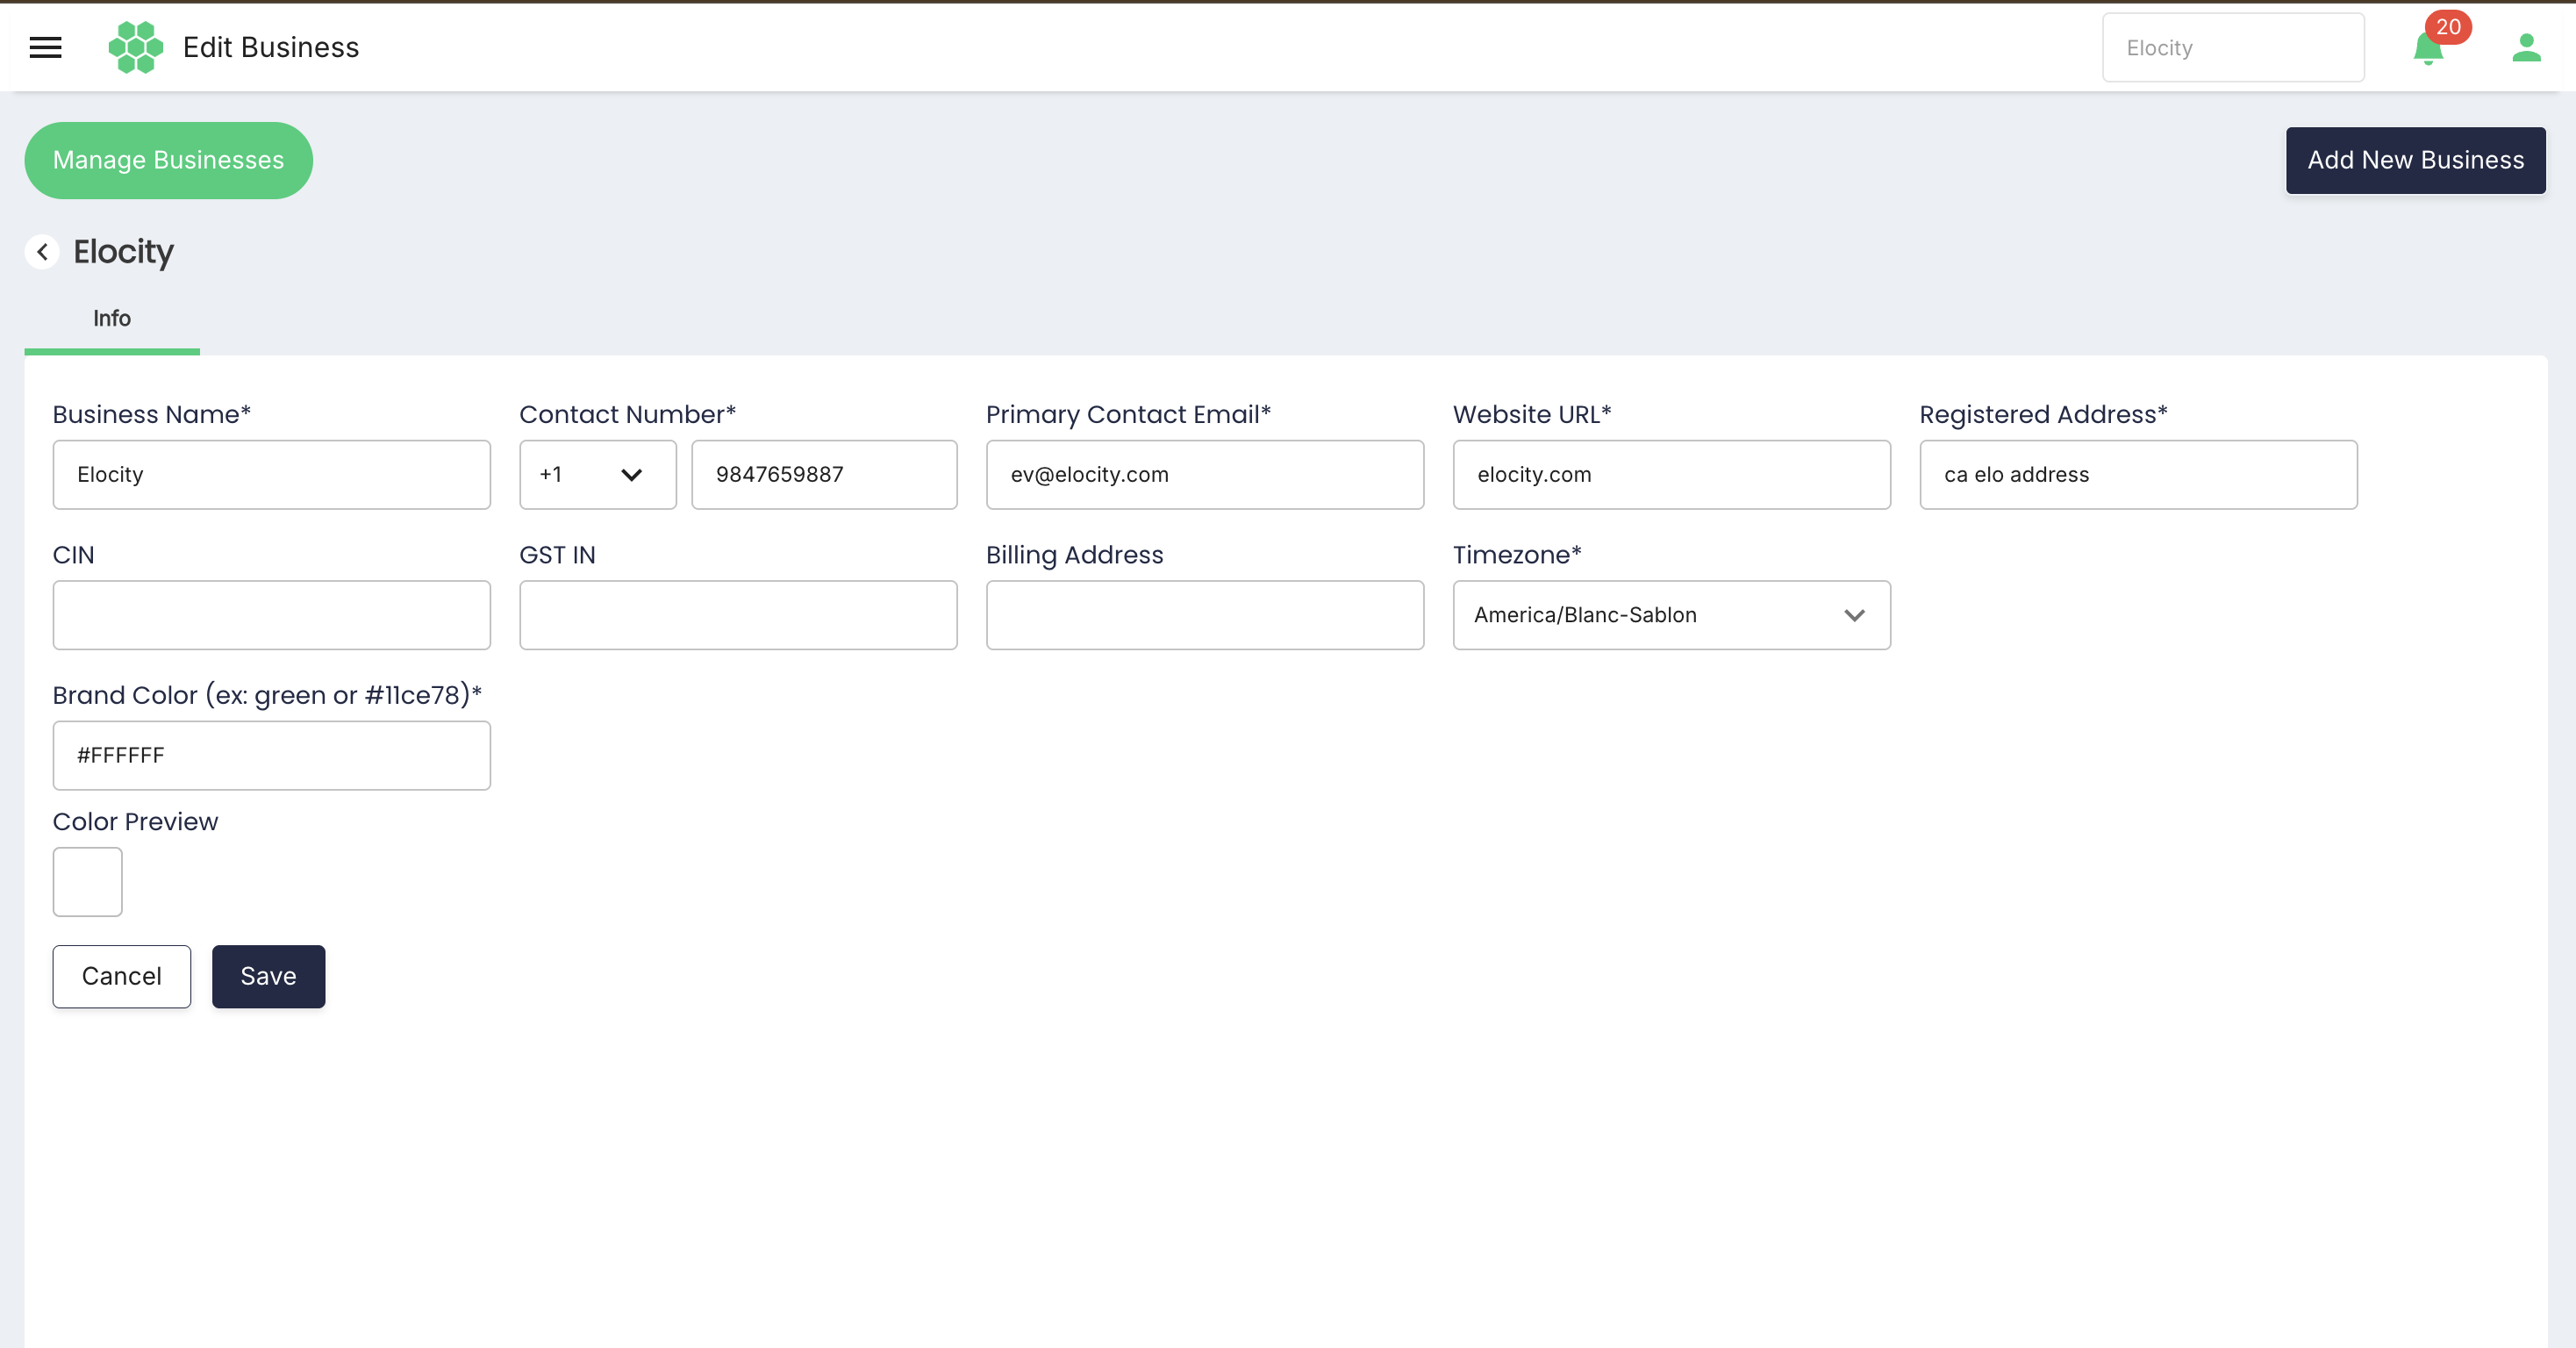Click the Elocity business selector field in header
This screenshot has width=2576, height=1348.
coord(2233,48)
